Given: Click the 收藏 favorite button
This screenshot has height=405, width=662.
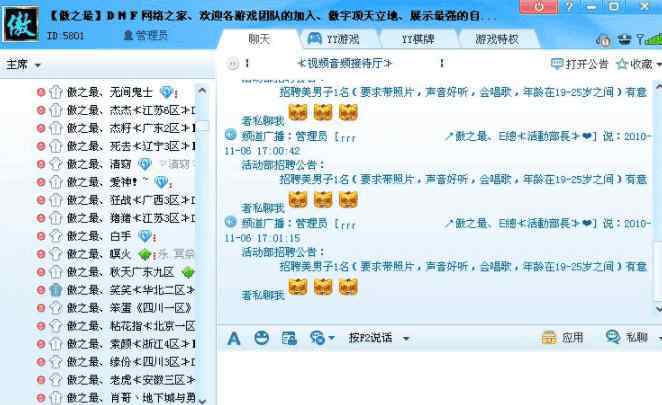Looking at the screenshot, I should tap(635, 64).
